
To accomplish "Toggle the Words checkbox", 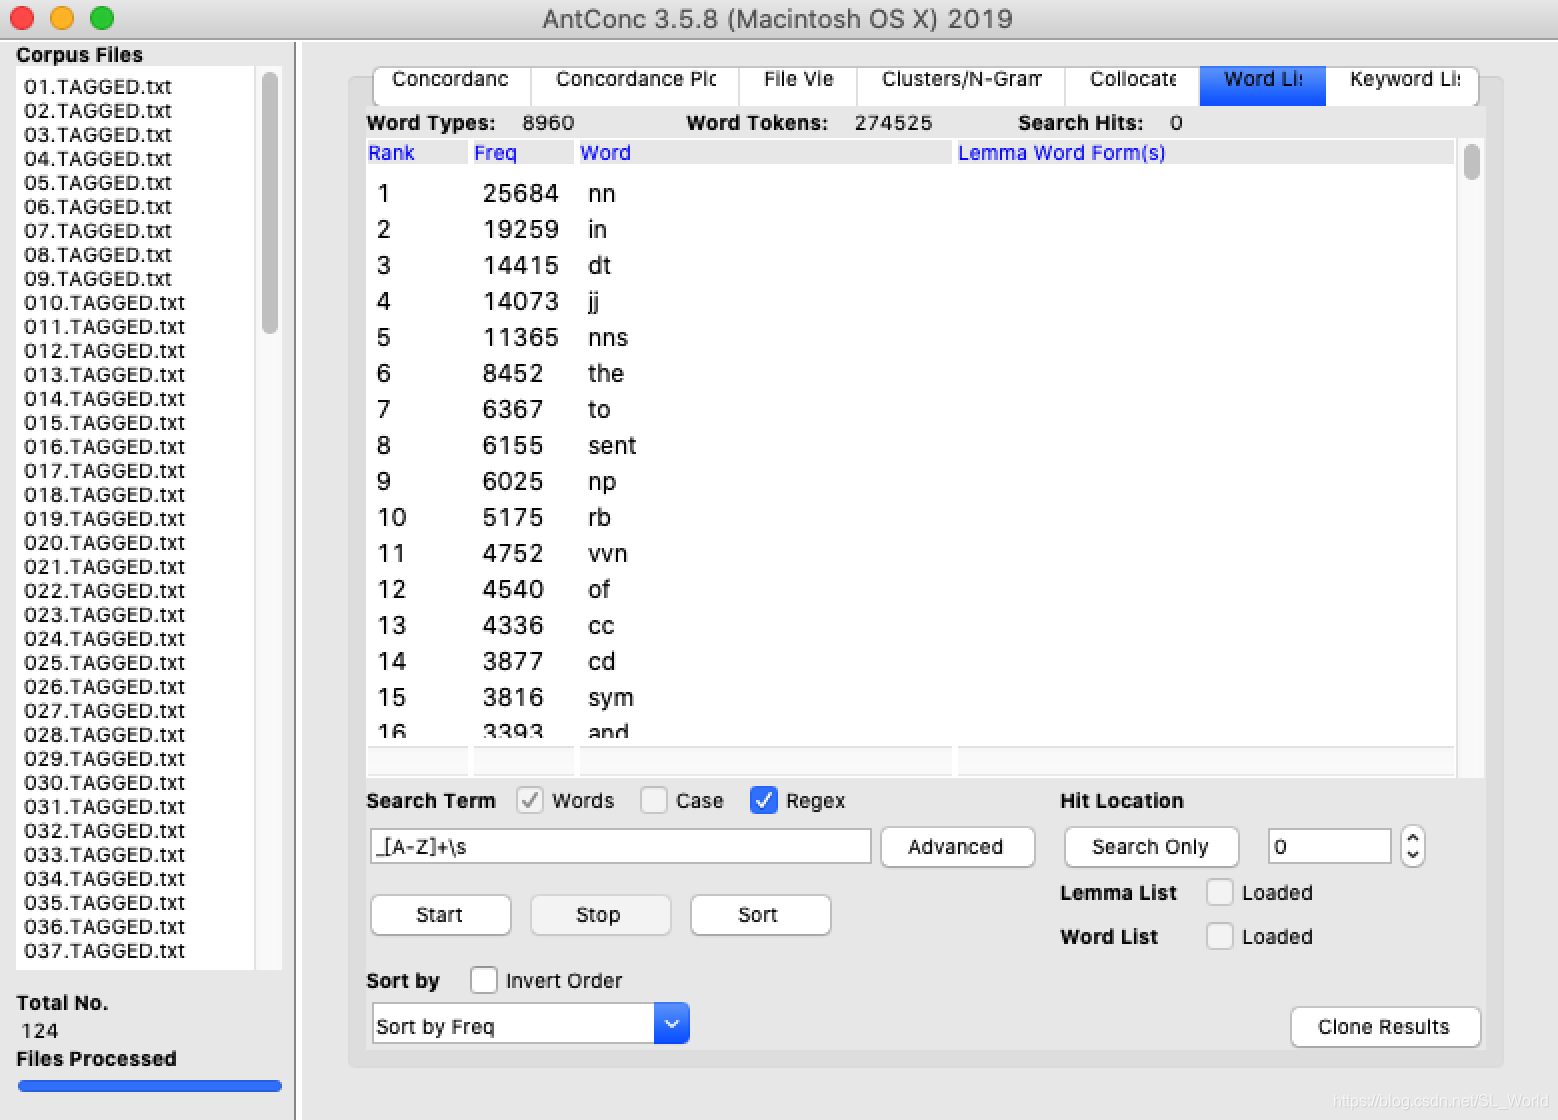I will pyautogui.click(x=530, y=800).
